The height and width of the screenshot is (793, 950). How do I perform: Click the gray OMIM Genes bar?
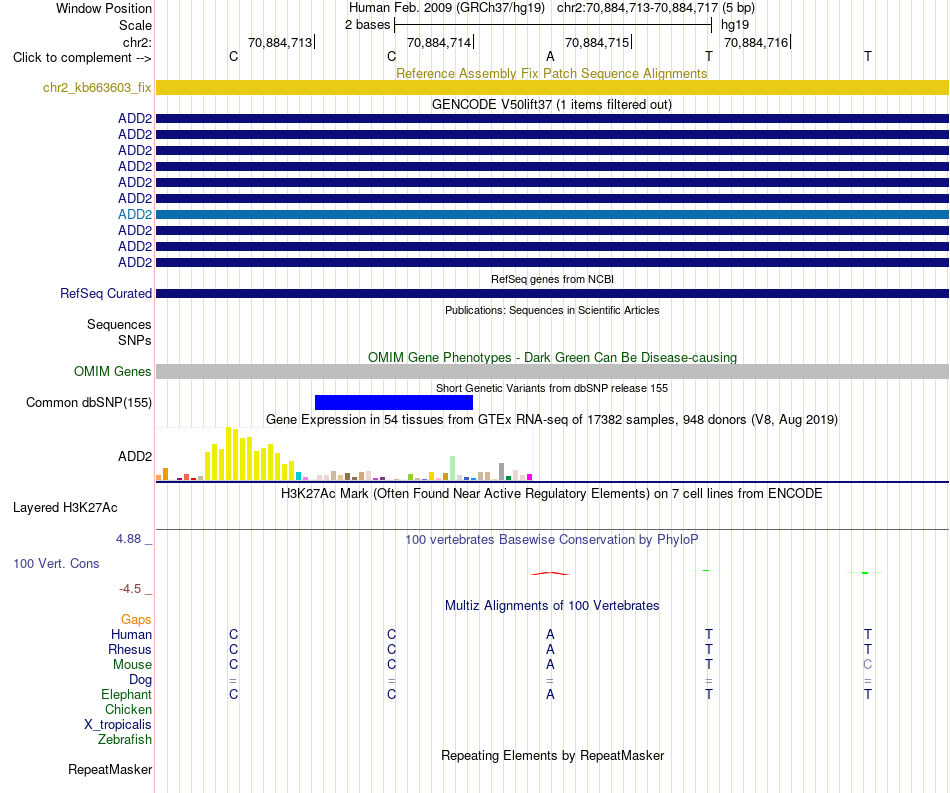[x=552, y=371]
